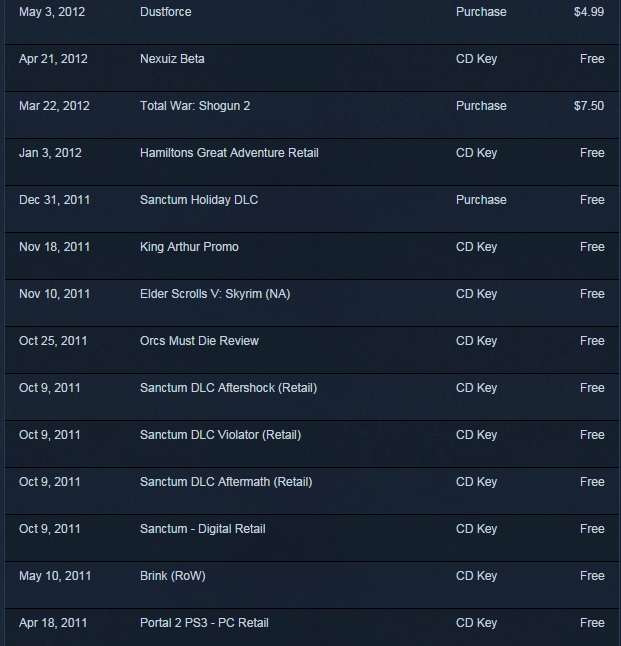Viewport: 621px width, 646px height.
Task: Open the Dustforce purchase entry
Action: click(312, 22)
